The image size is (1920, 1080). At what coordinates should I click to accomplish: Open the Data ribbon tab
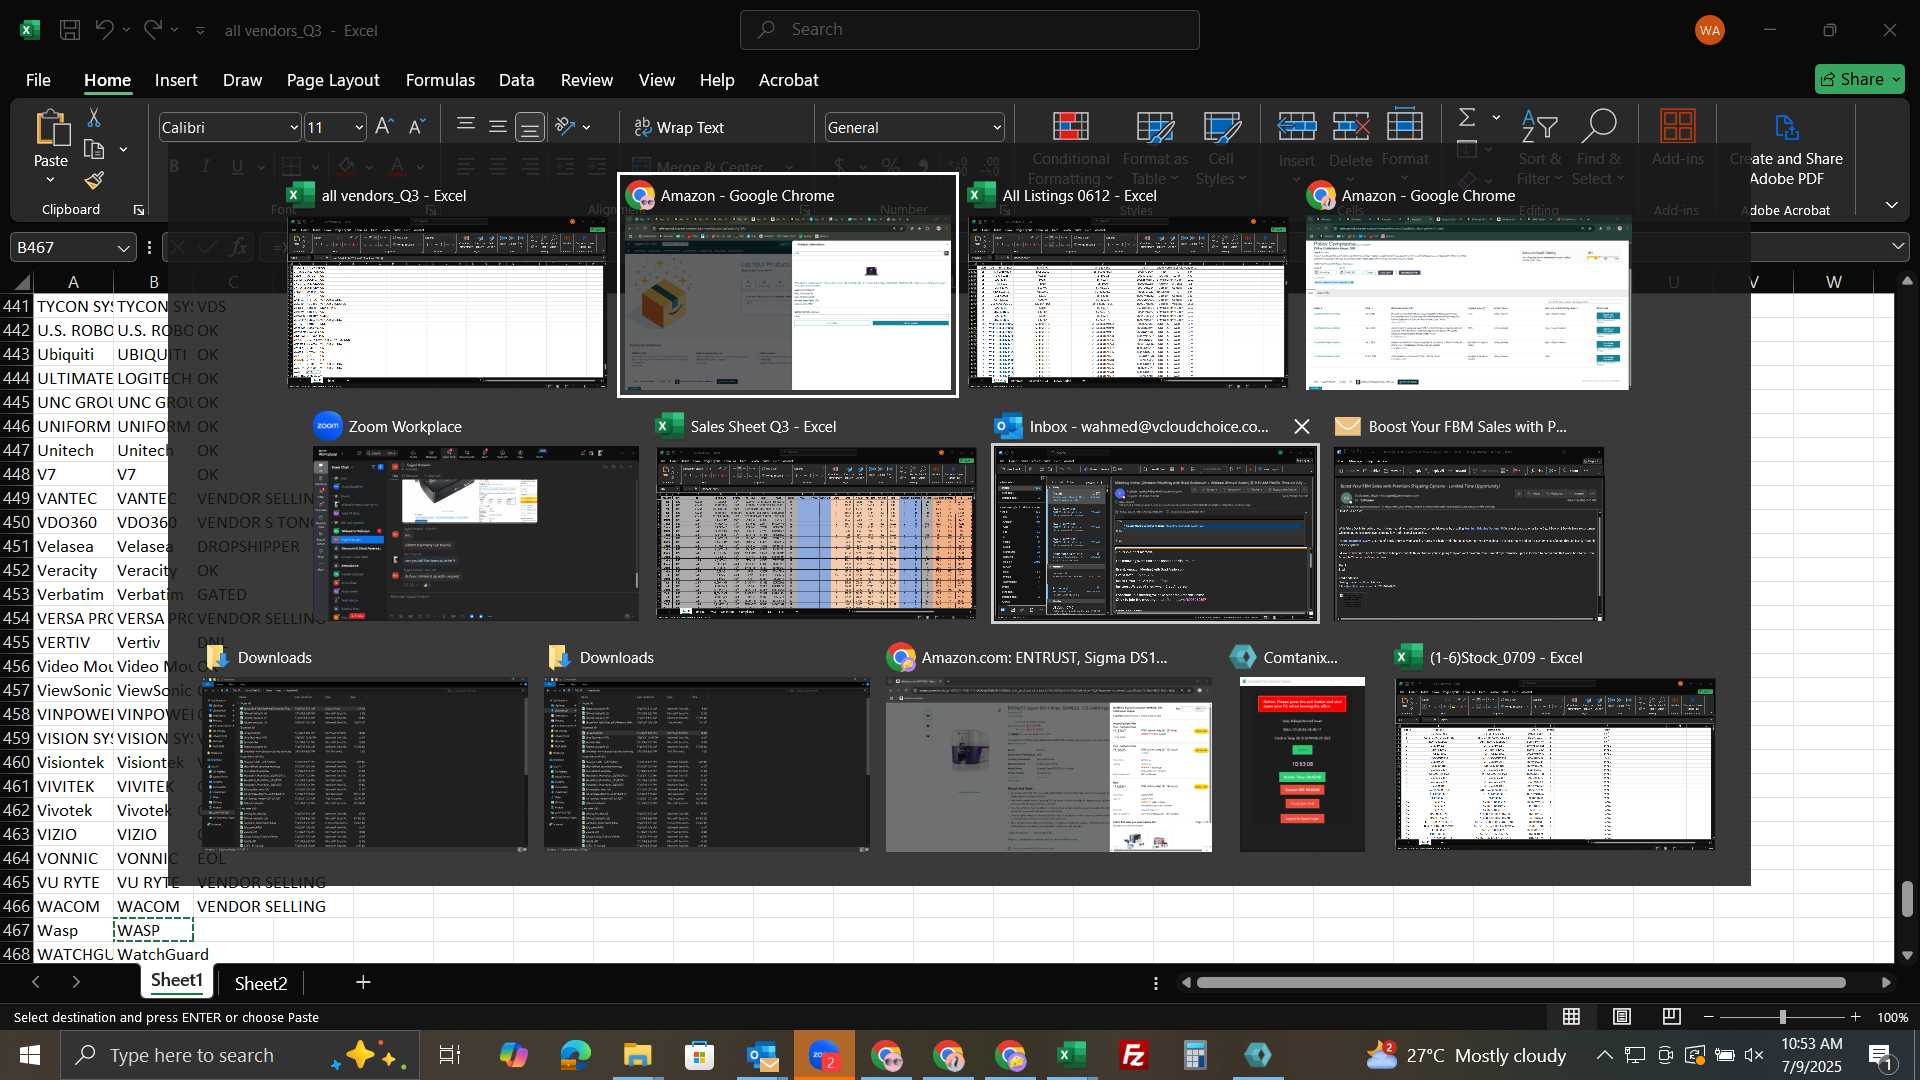[x=517, y=80]
